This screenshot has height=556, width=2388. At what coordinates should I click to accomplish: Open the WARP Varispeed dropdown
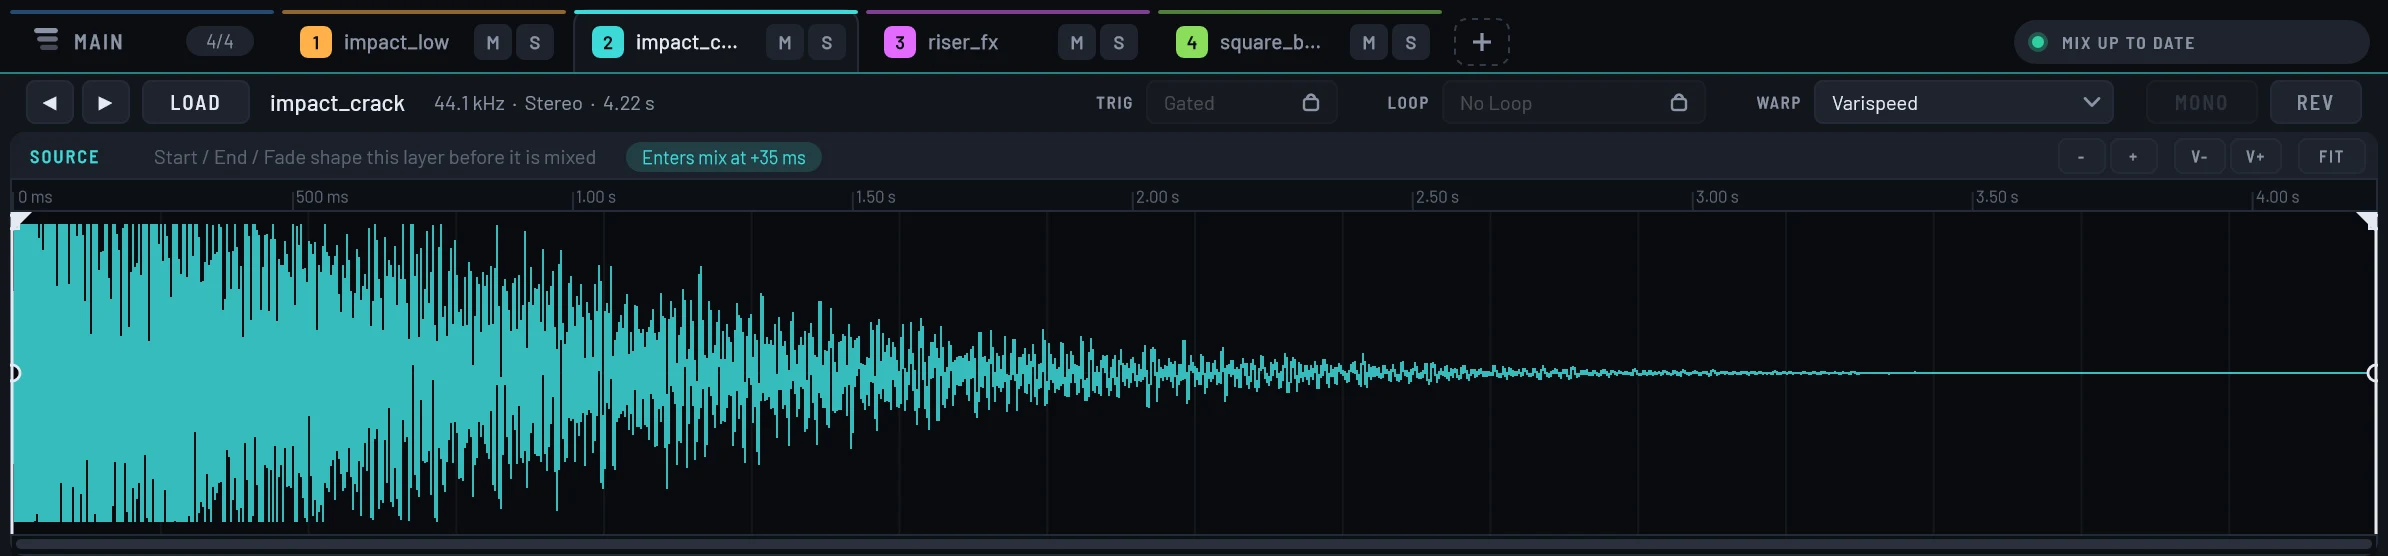1964,103
